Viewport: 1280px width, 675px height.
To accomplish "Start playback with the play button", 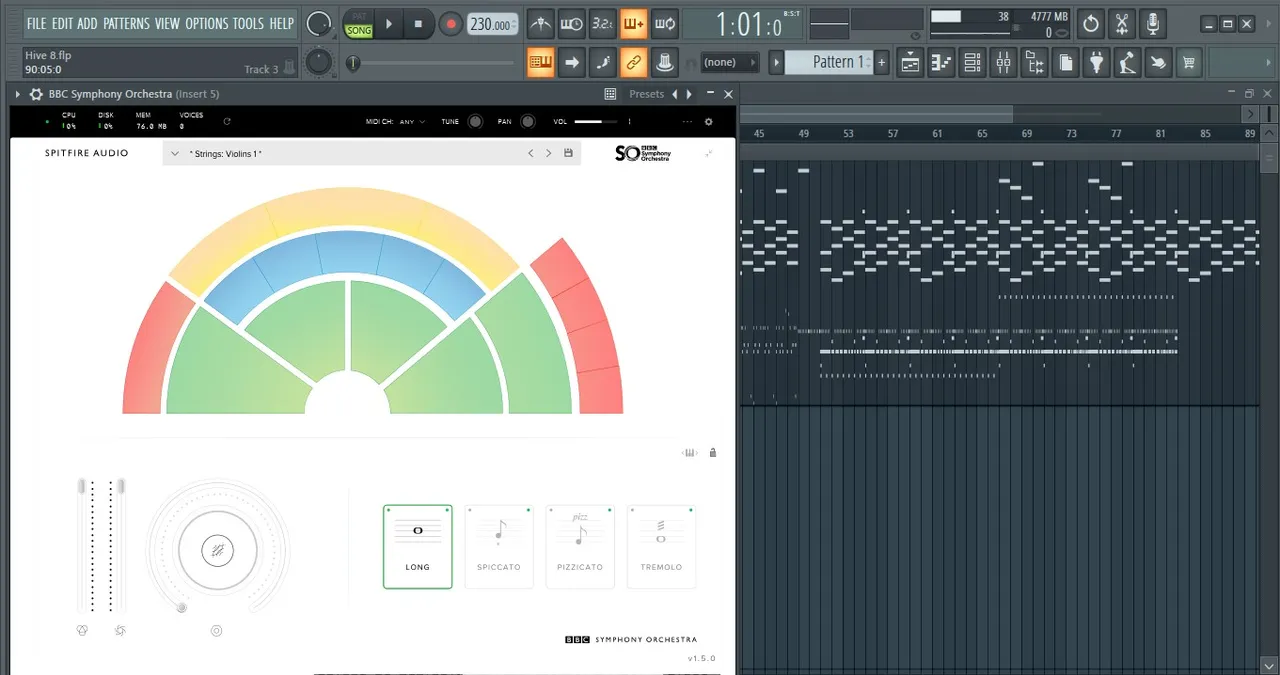I will pyautogui.click(x=389, y=23).
